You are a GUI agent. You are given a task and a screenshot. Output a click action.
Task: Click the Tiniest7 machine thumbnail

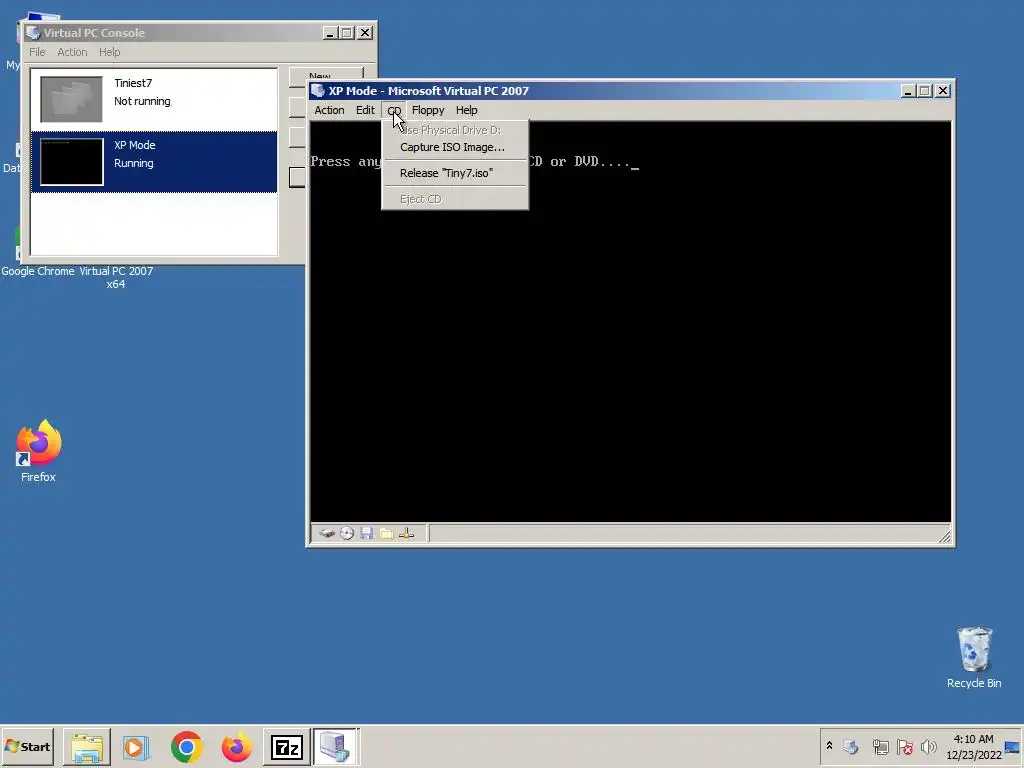click(71, 99)
